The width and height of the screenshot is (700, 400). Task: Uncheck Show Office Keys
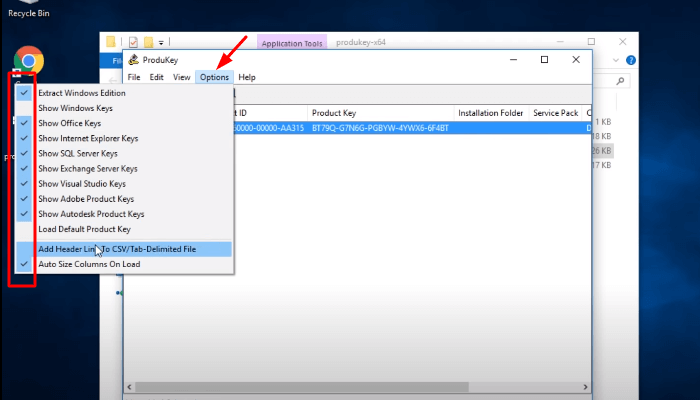click(69, 123)
